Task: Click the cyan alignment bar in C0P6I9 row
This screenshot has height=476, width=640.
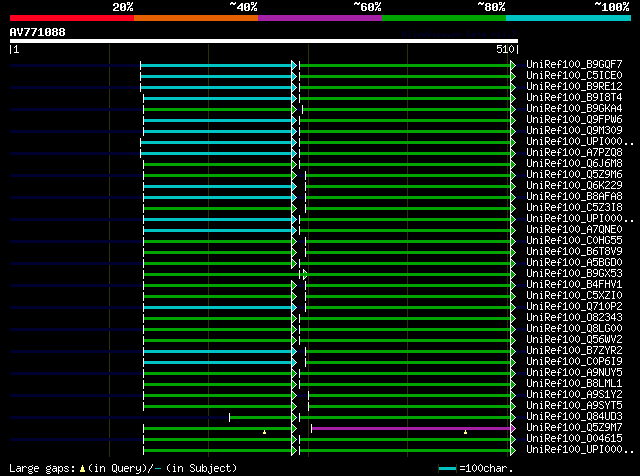Action: click(218, 363)
